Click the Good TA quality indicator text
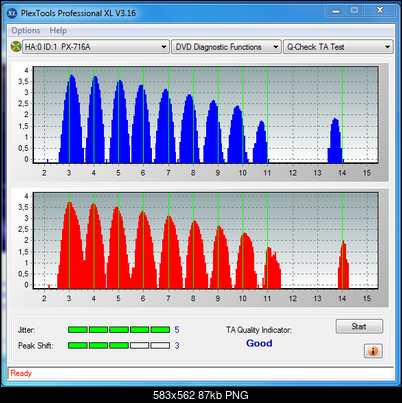The image size is (402, 403). (x=259, y=343)
